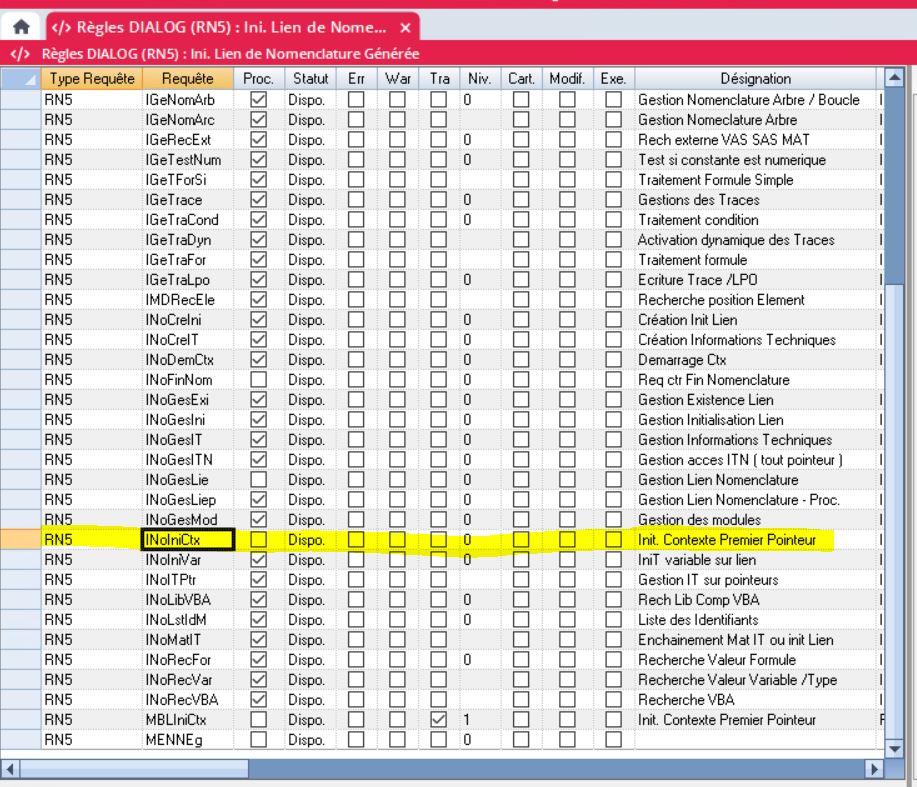
Task: Disable the Tra checkbox for MBLIniCtx
Action: (438, 720)
